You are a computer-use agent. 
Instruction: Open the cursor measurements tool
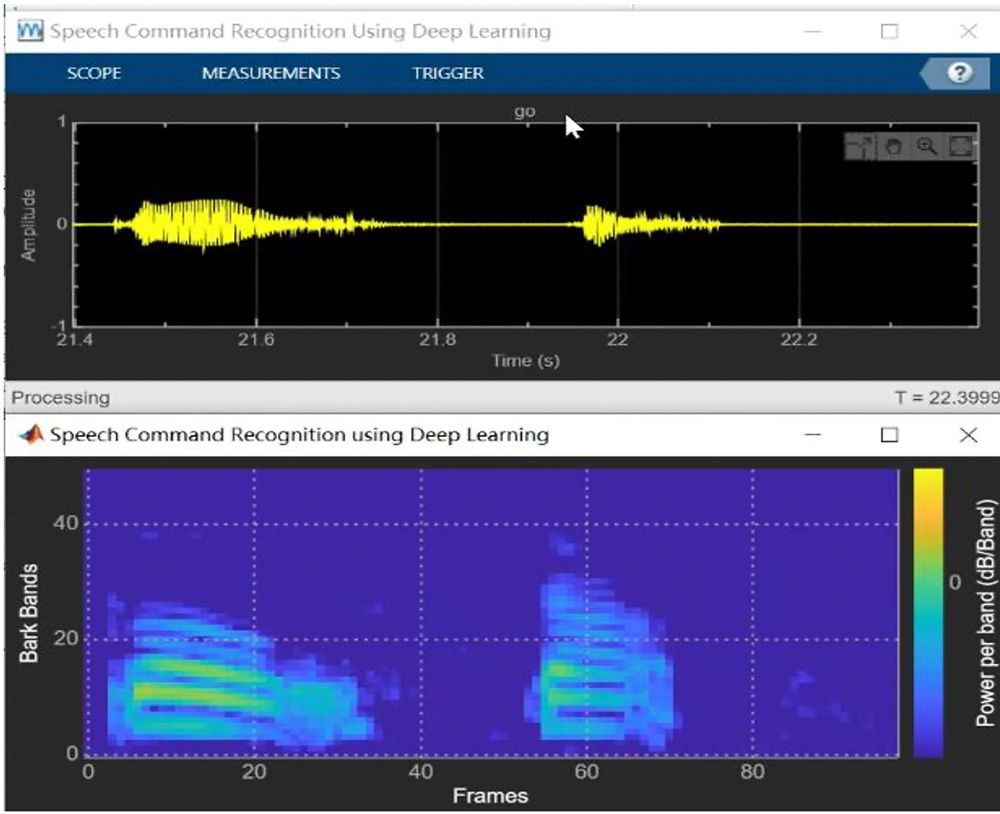[x=862, y=146]
